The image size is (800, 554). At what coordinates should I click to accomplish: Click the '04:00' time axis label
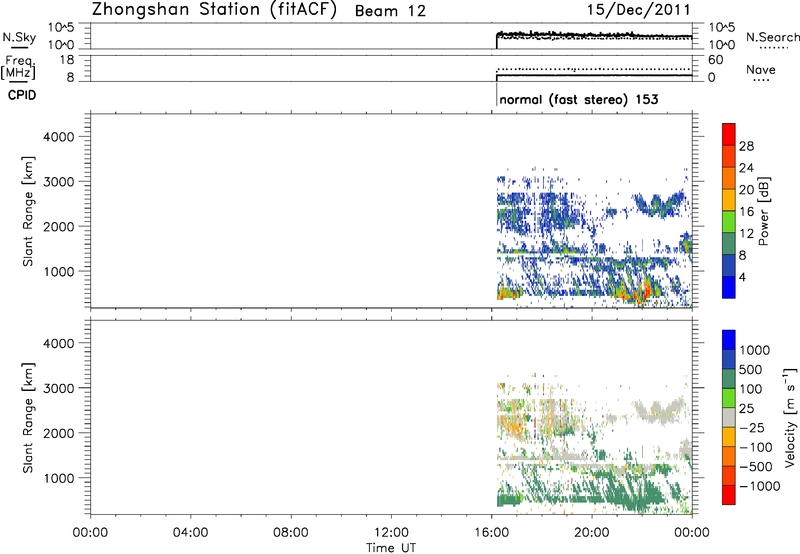pos(190,533)
